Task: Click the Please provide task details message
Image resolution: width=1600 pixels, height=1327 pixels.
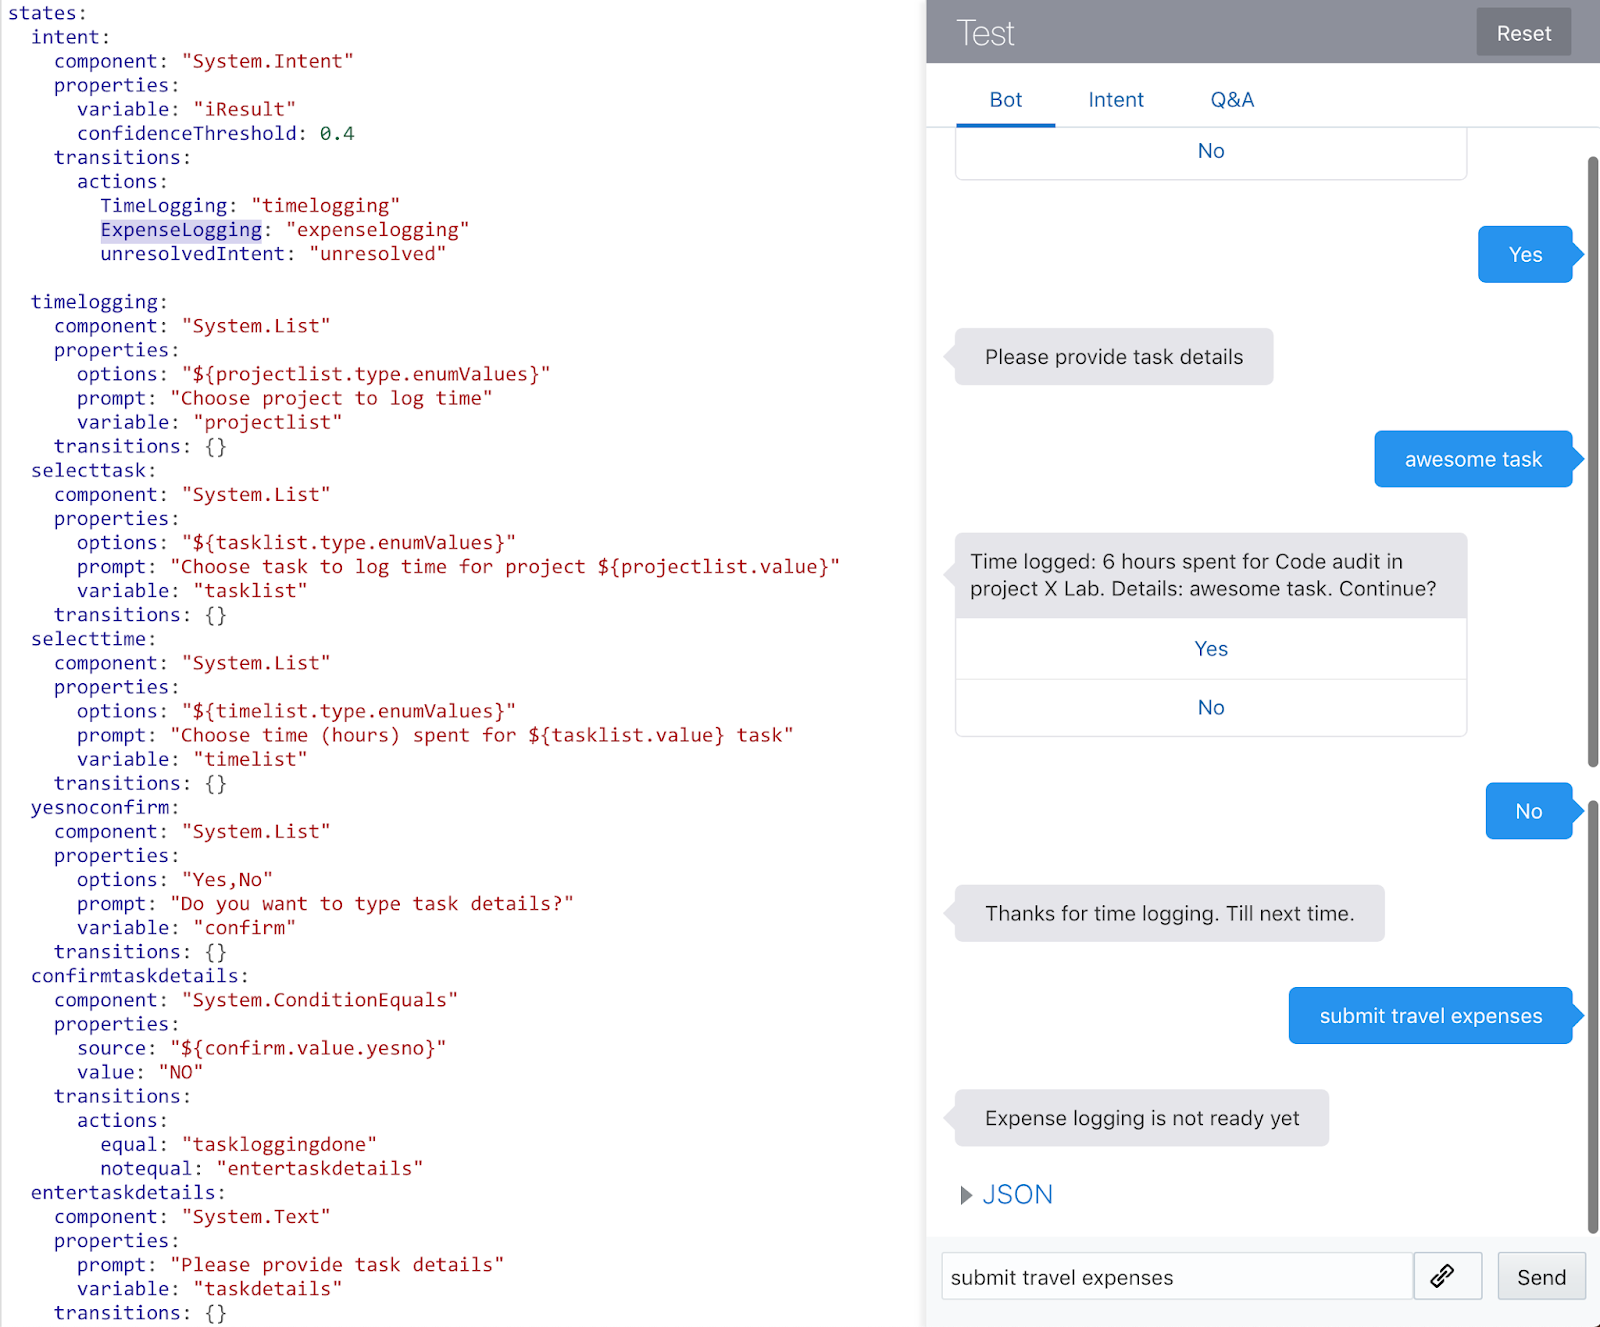Action: (1113, 356)
